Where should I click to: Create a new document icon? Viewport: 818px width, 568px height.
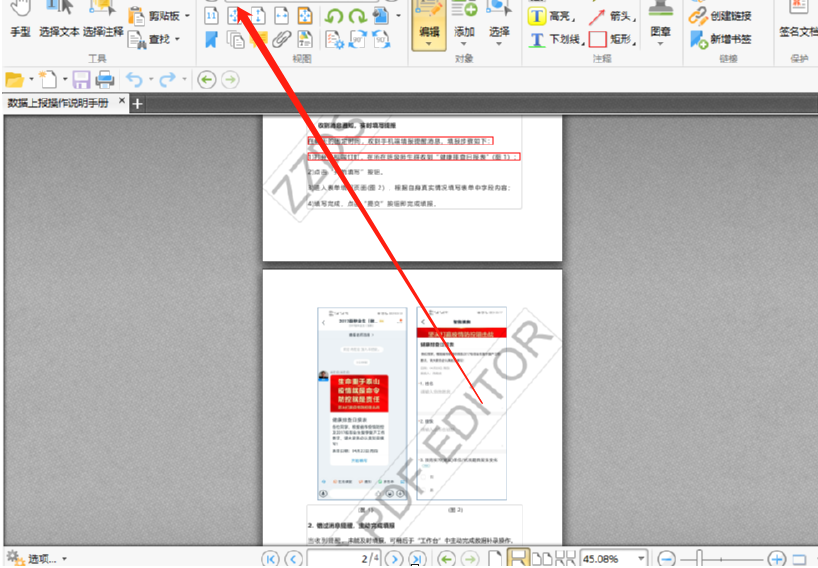click(49, 80)
